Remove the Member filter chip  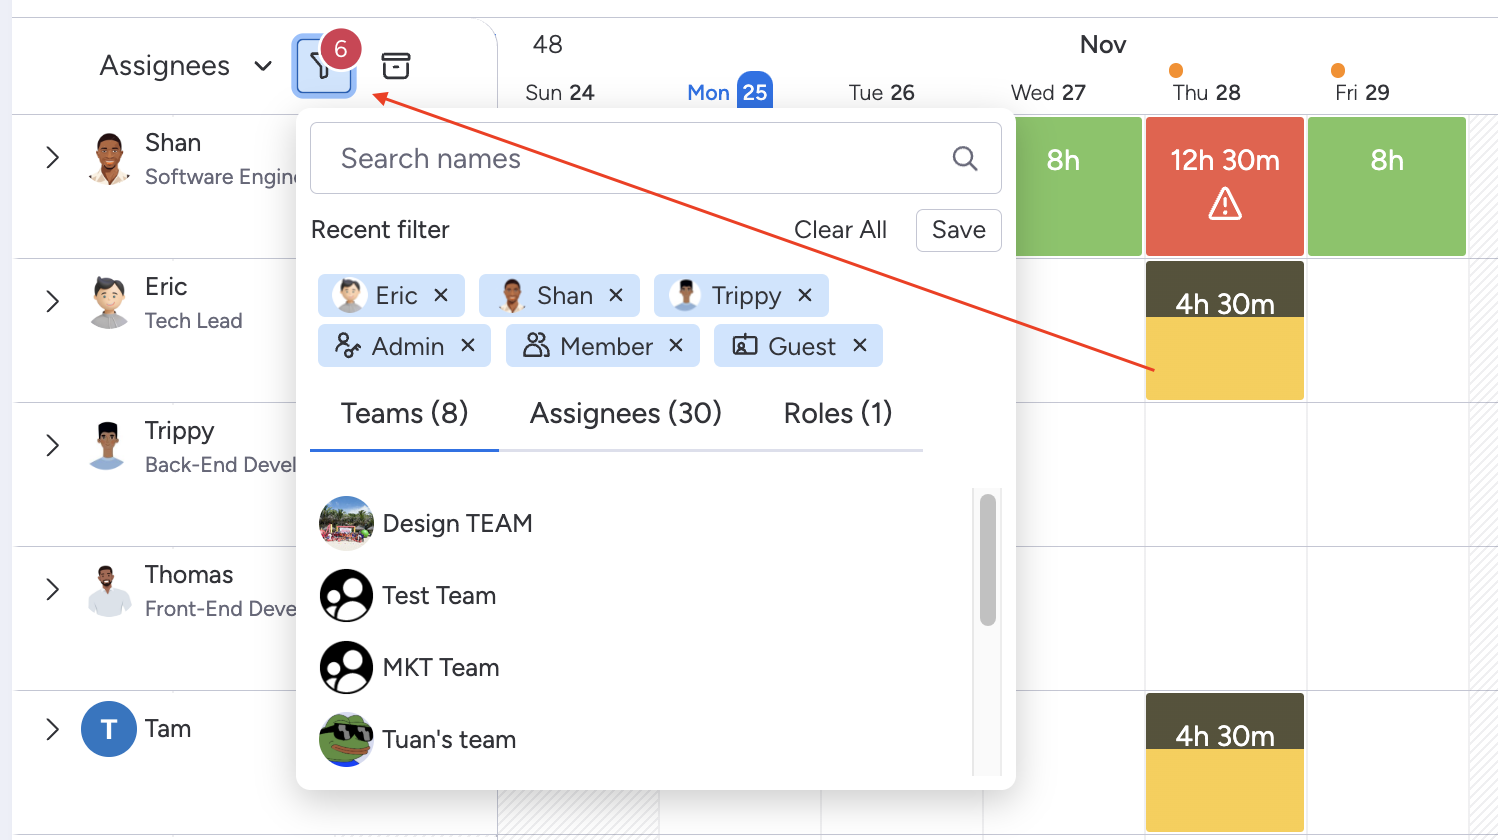[x=676, y=345]
